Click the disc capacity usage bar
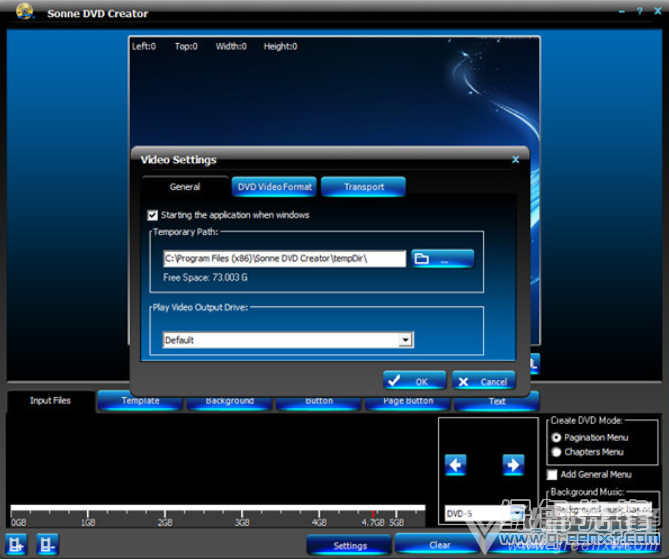 point(218,507)
